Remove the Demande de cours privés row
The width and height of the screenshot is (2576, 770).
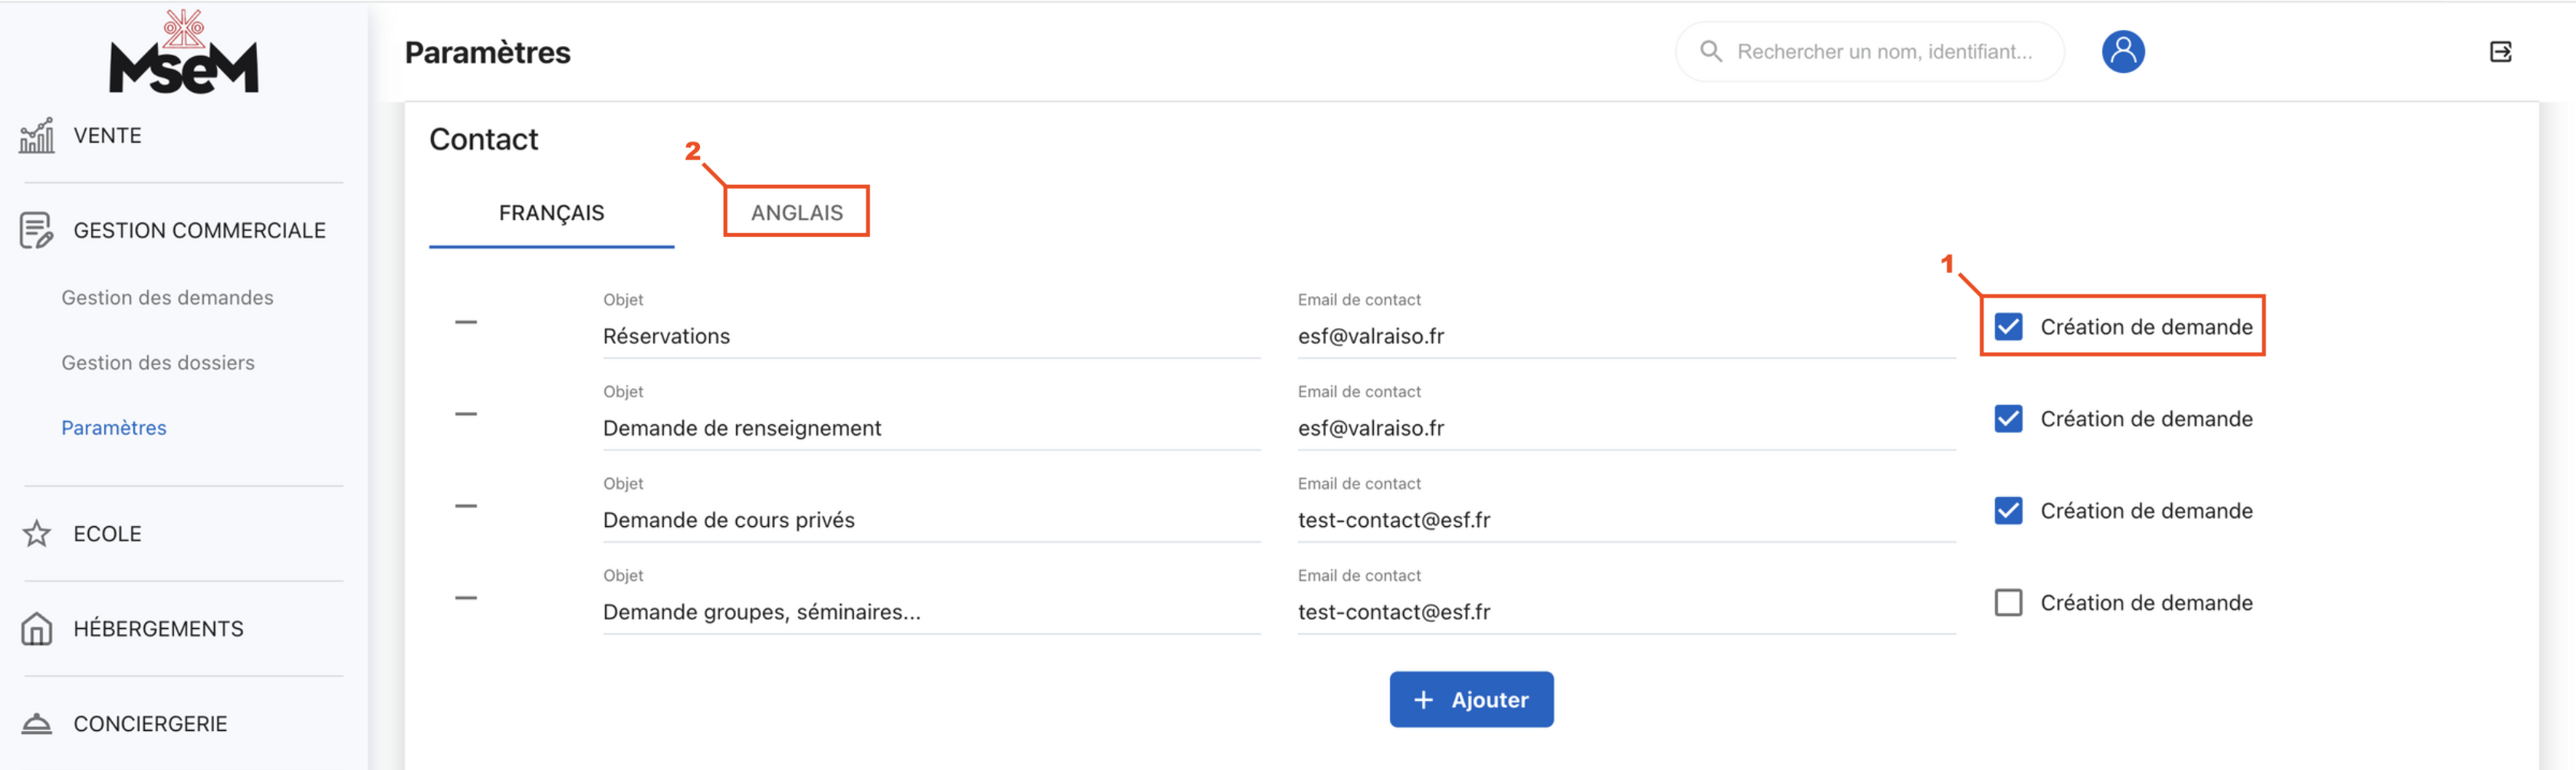pos(466,507)
